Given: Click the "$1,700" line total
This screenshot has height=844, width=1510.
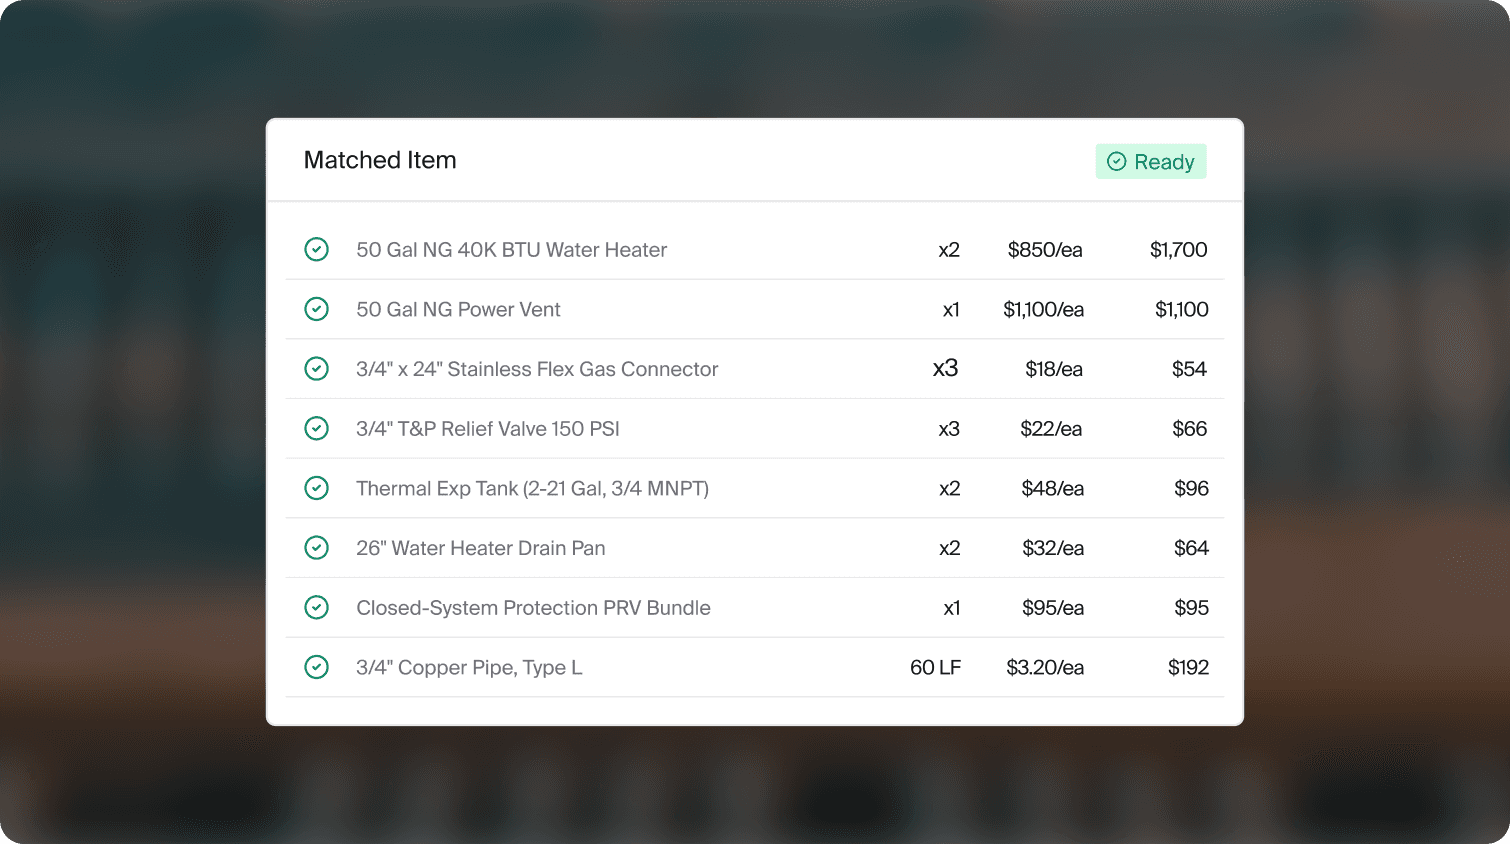Looking at the screenshot, I should point(1179,250).
